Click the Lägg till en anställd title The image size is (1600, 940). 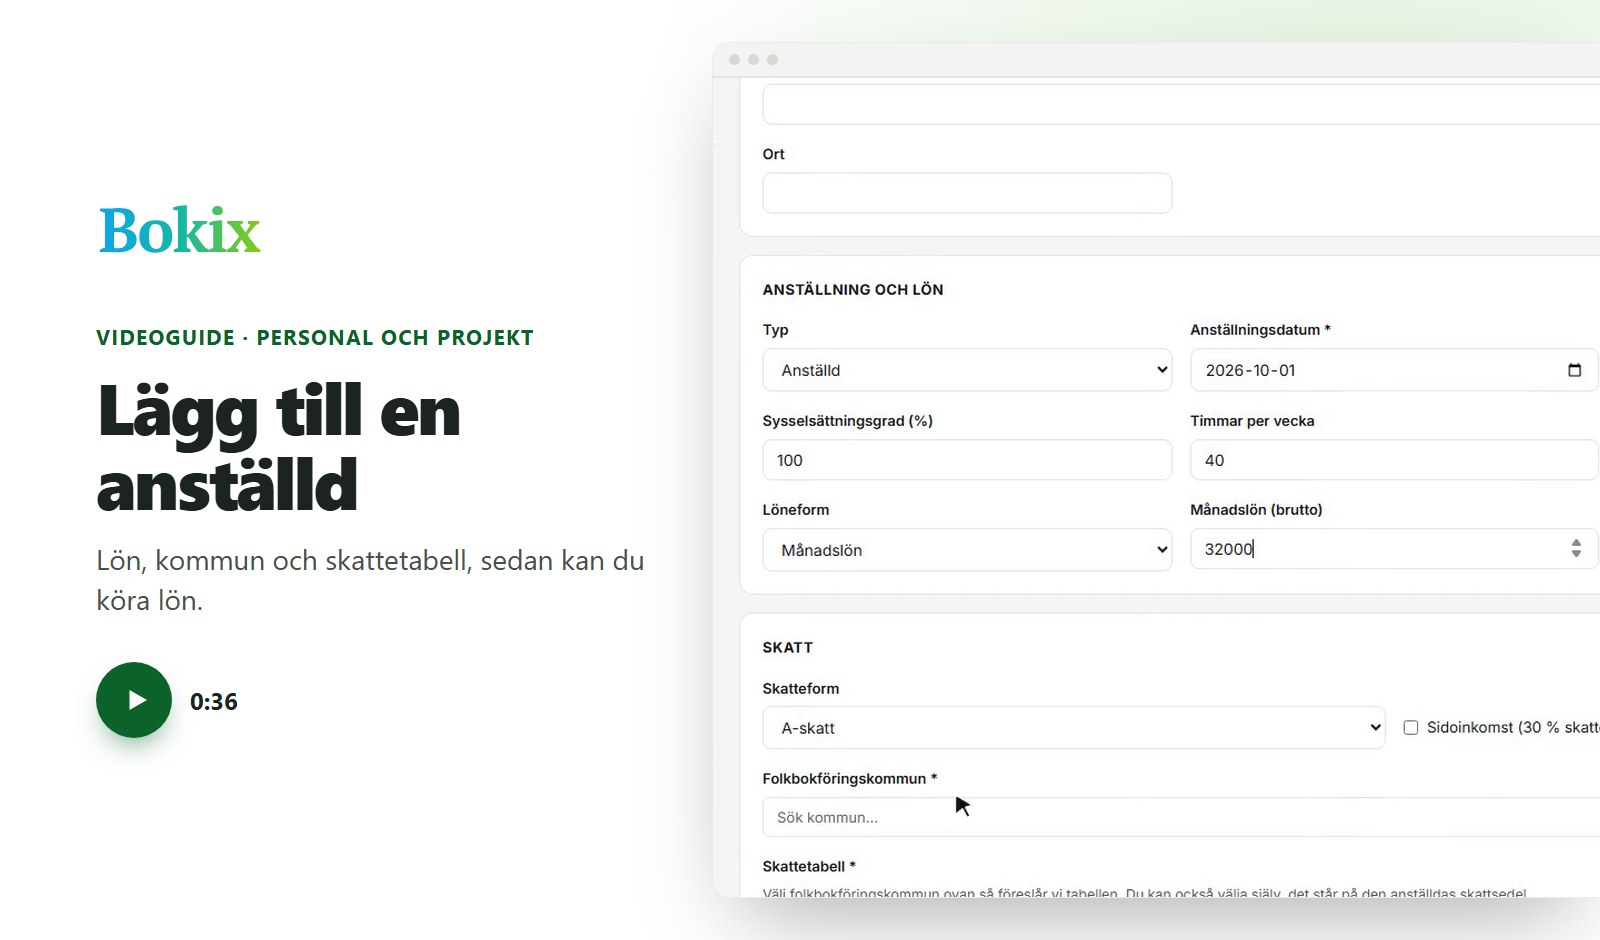point(279,448)
